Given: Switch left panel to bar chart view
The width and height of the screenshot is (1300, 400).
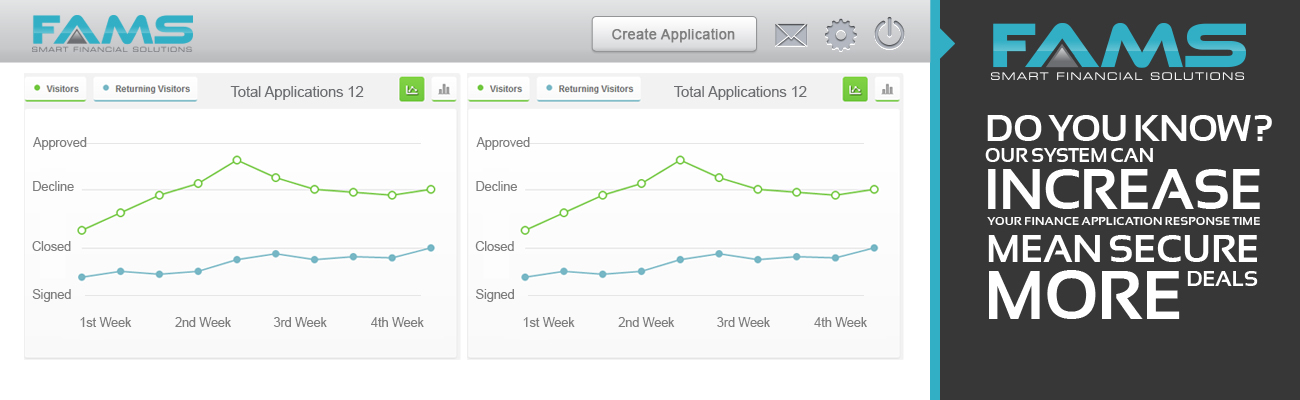Looking at the screenshot, I should (443, 89).
